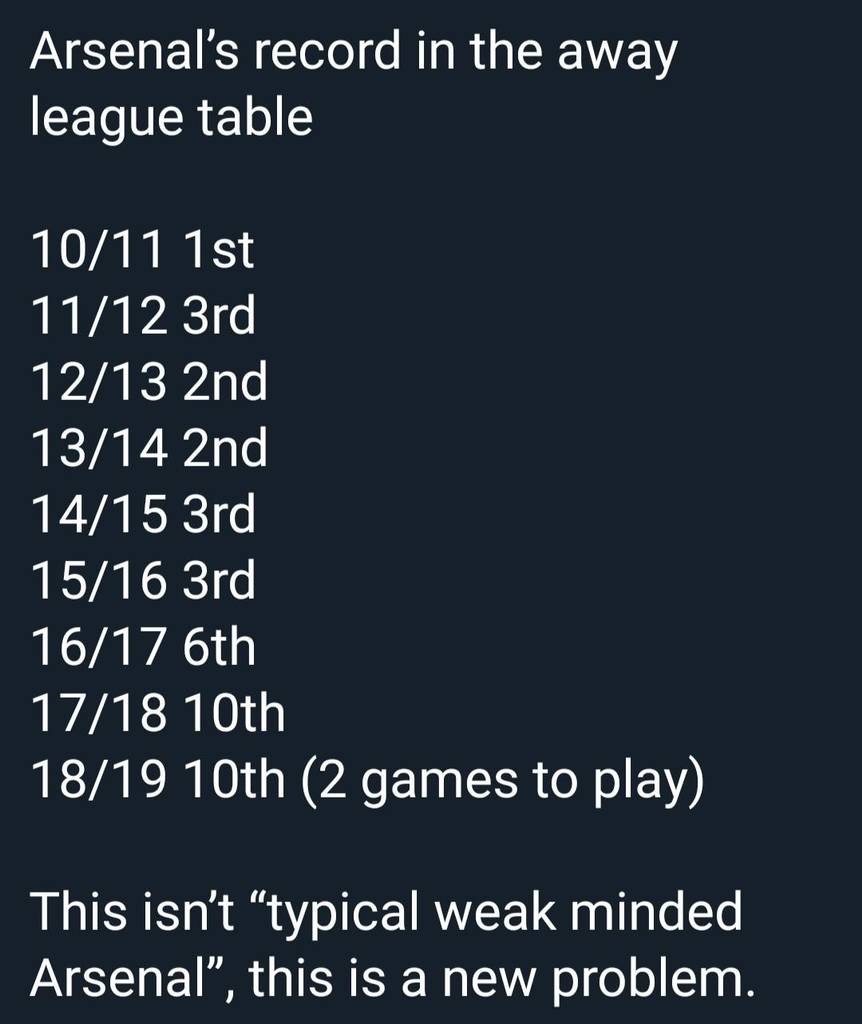This screenshot has width=862, height=1024.
Task: Select the "15/16 3rd" season row
Action: pyautogui.click(x=143, y=580)
